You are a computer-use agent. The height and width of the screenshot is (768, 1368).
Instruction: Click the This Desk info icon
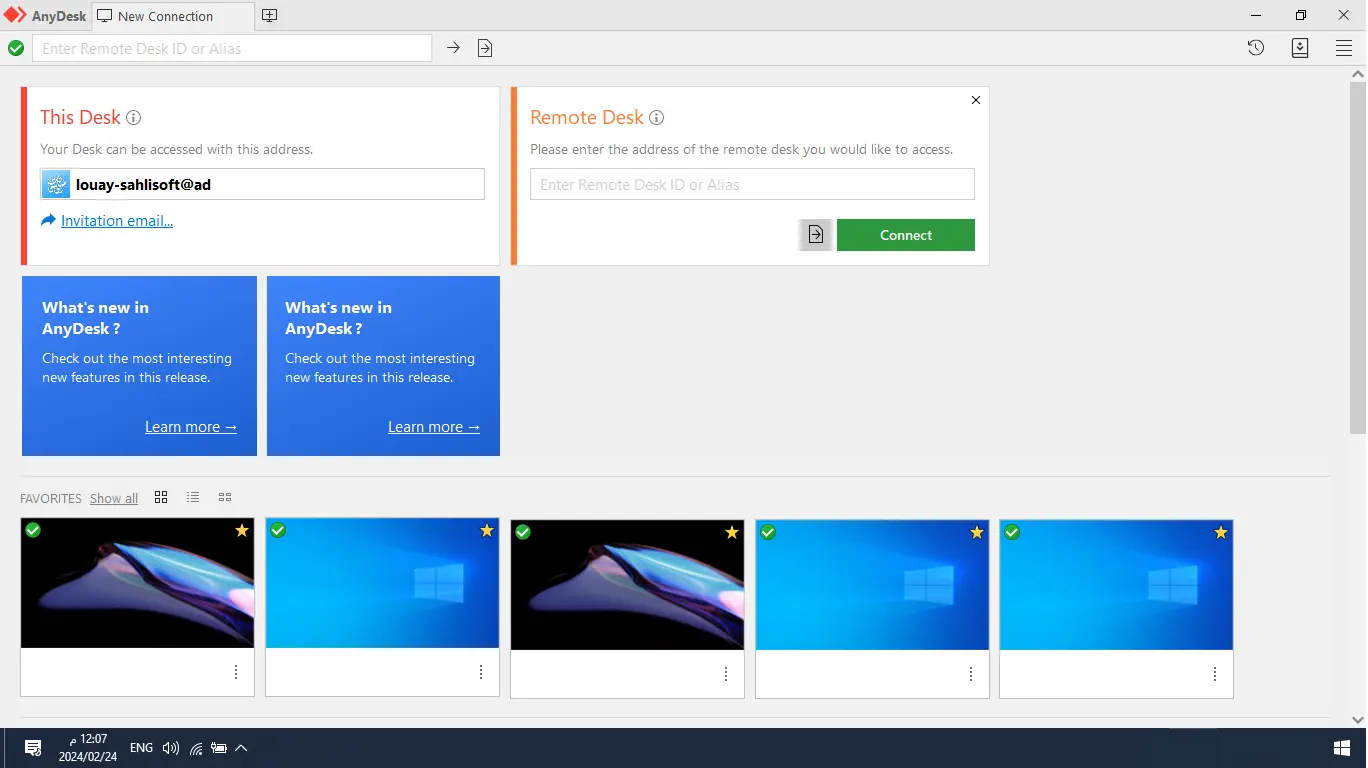(133, 118)
